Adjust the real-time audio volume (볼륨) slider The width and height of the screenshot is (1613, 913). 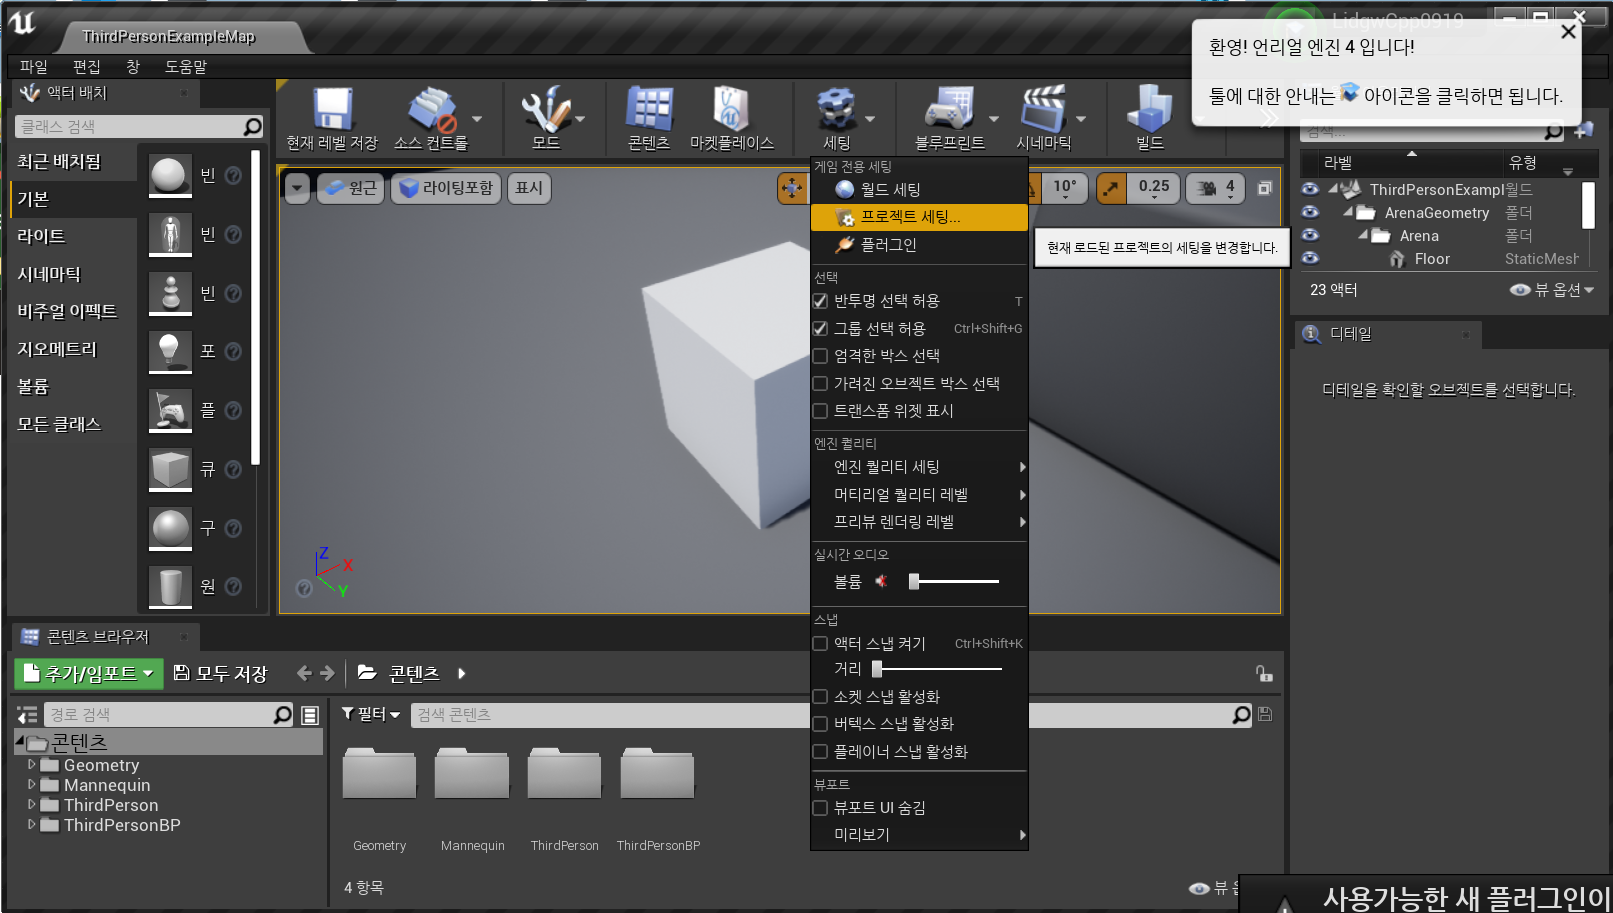click(x=954, y=581)
